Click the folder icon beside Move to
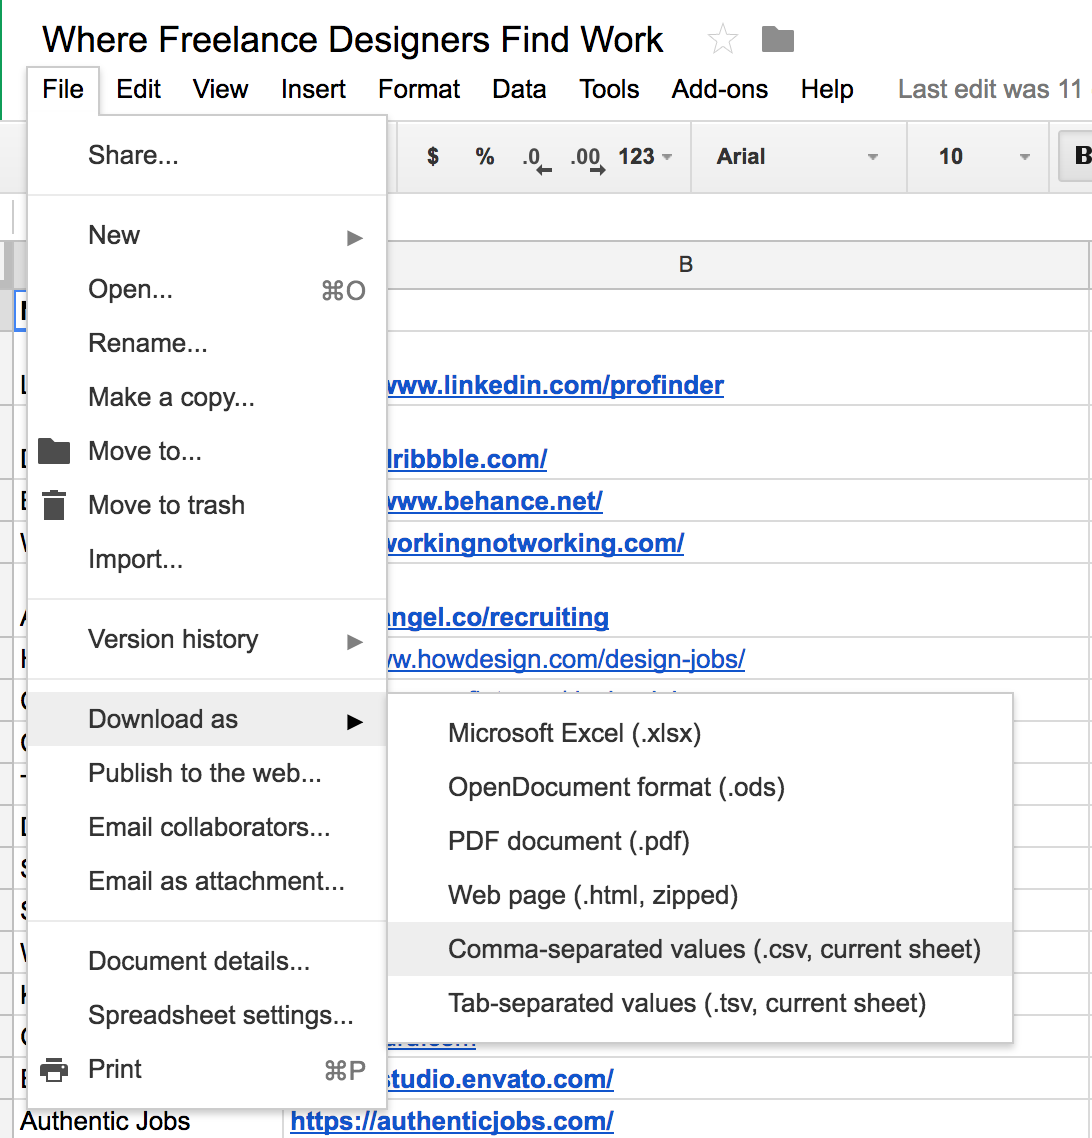This screenshot has width=1092, height=1138. pyautogui.click(x=54, y=451)
